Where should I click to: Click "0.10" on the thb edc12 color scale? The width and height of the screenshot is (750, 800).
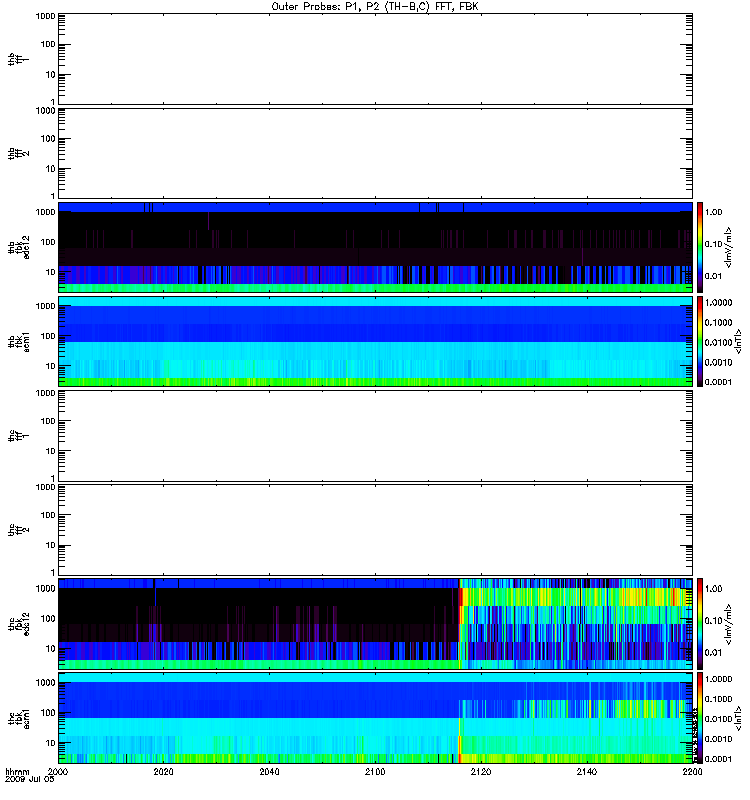[x=714, y=244]
